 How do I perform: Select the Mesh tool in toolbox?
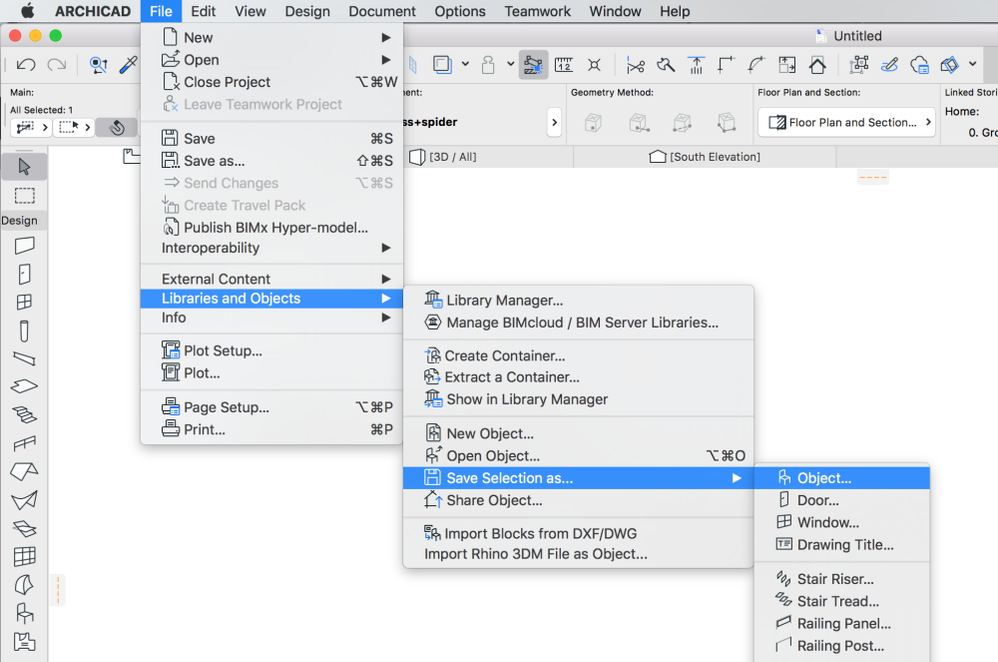[24, 528]
